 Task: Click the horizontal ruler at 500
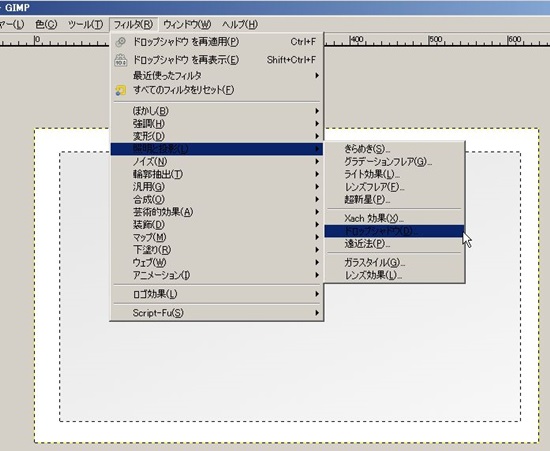coord(430,40)
